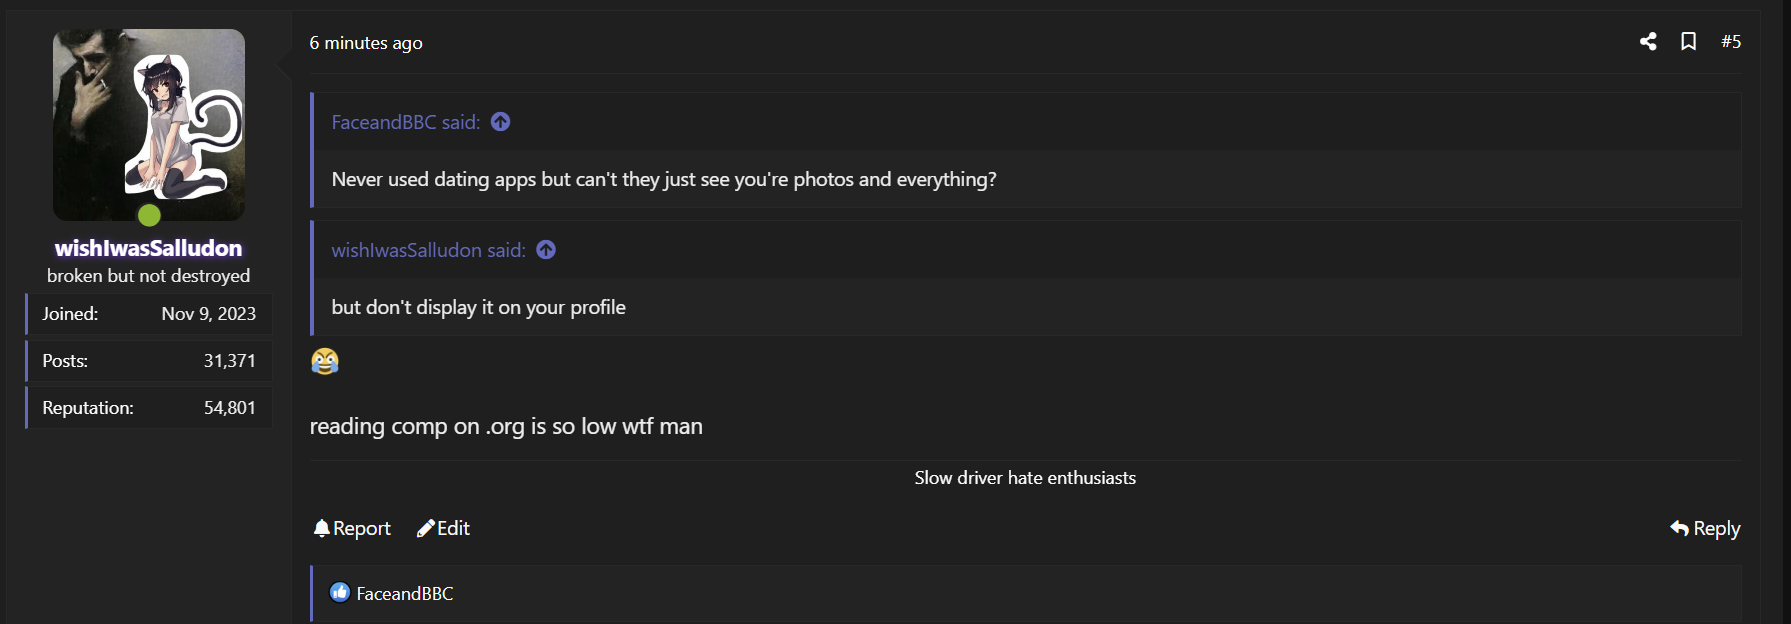Click the crying laughing emoji in post
1791x624 pixels.
[325, 361]
